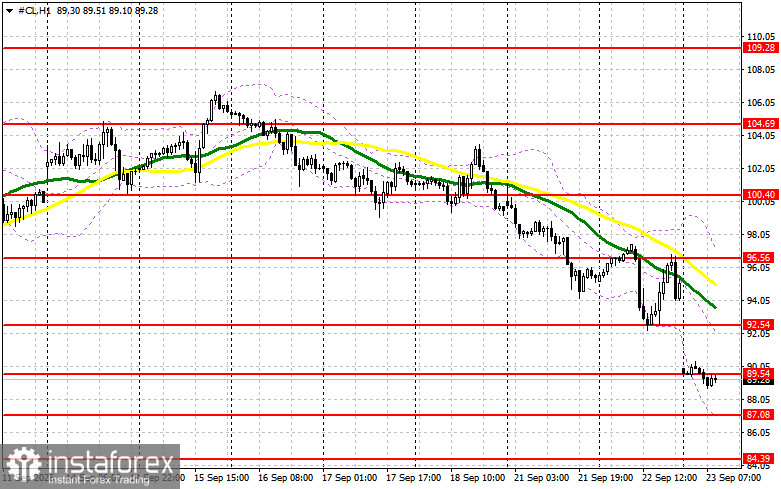This screenshot has width=781, height=489.
Task: Select the 100.40 resistance level label
Action: coord(760,195)
